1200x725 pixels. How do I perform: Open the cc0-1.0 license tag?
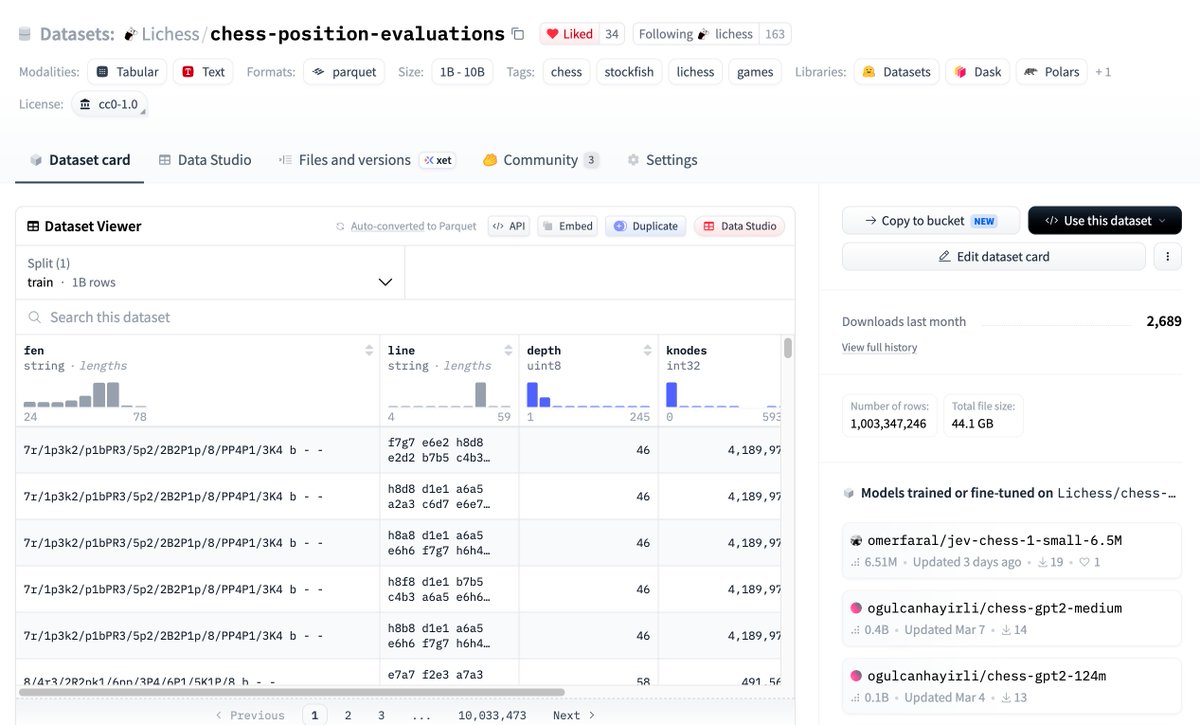click(109, 104)
